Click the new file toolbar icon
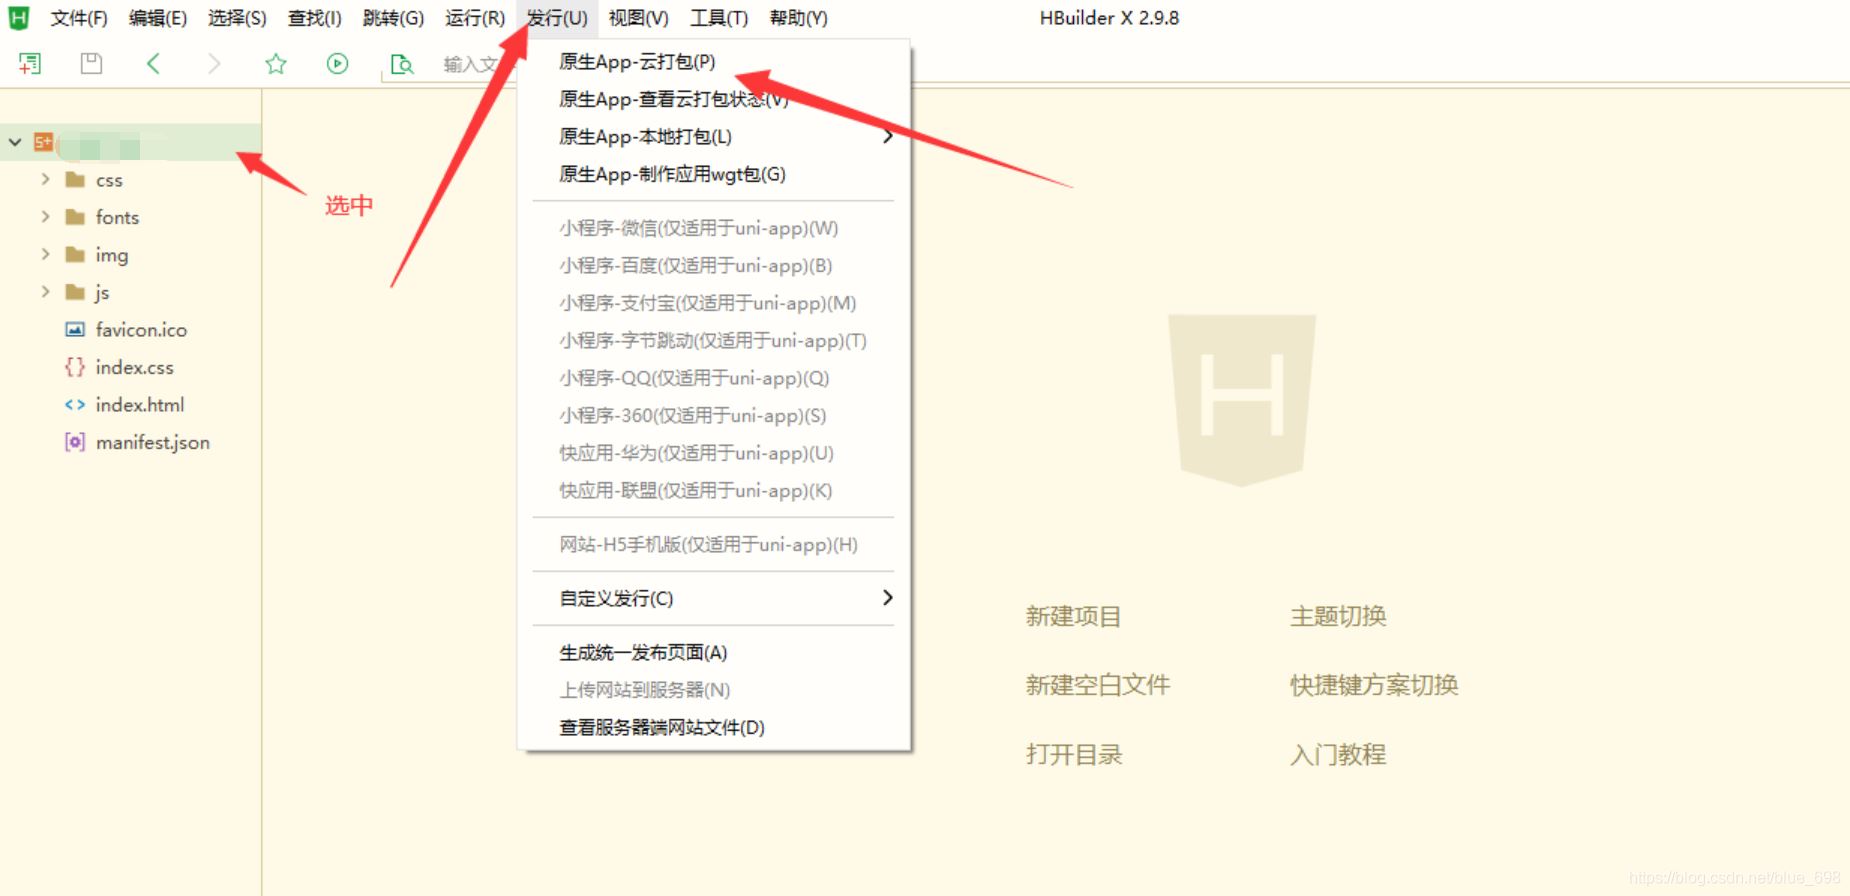1850x896 pixels. pyautogui.click(x=30, y=64)
